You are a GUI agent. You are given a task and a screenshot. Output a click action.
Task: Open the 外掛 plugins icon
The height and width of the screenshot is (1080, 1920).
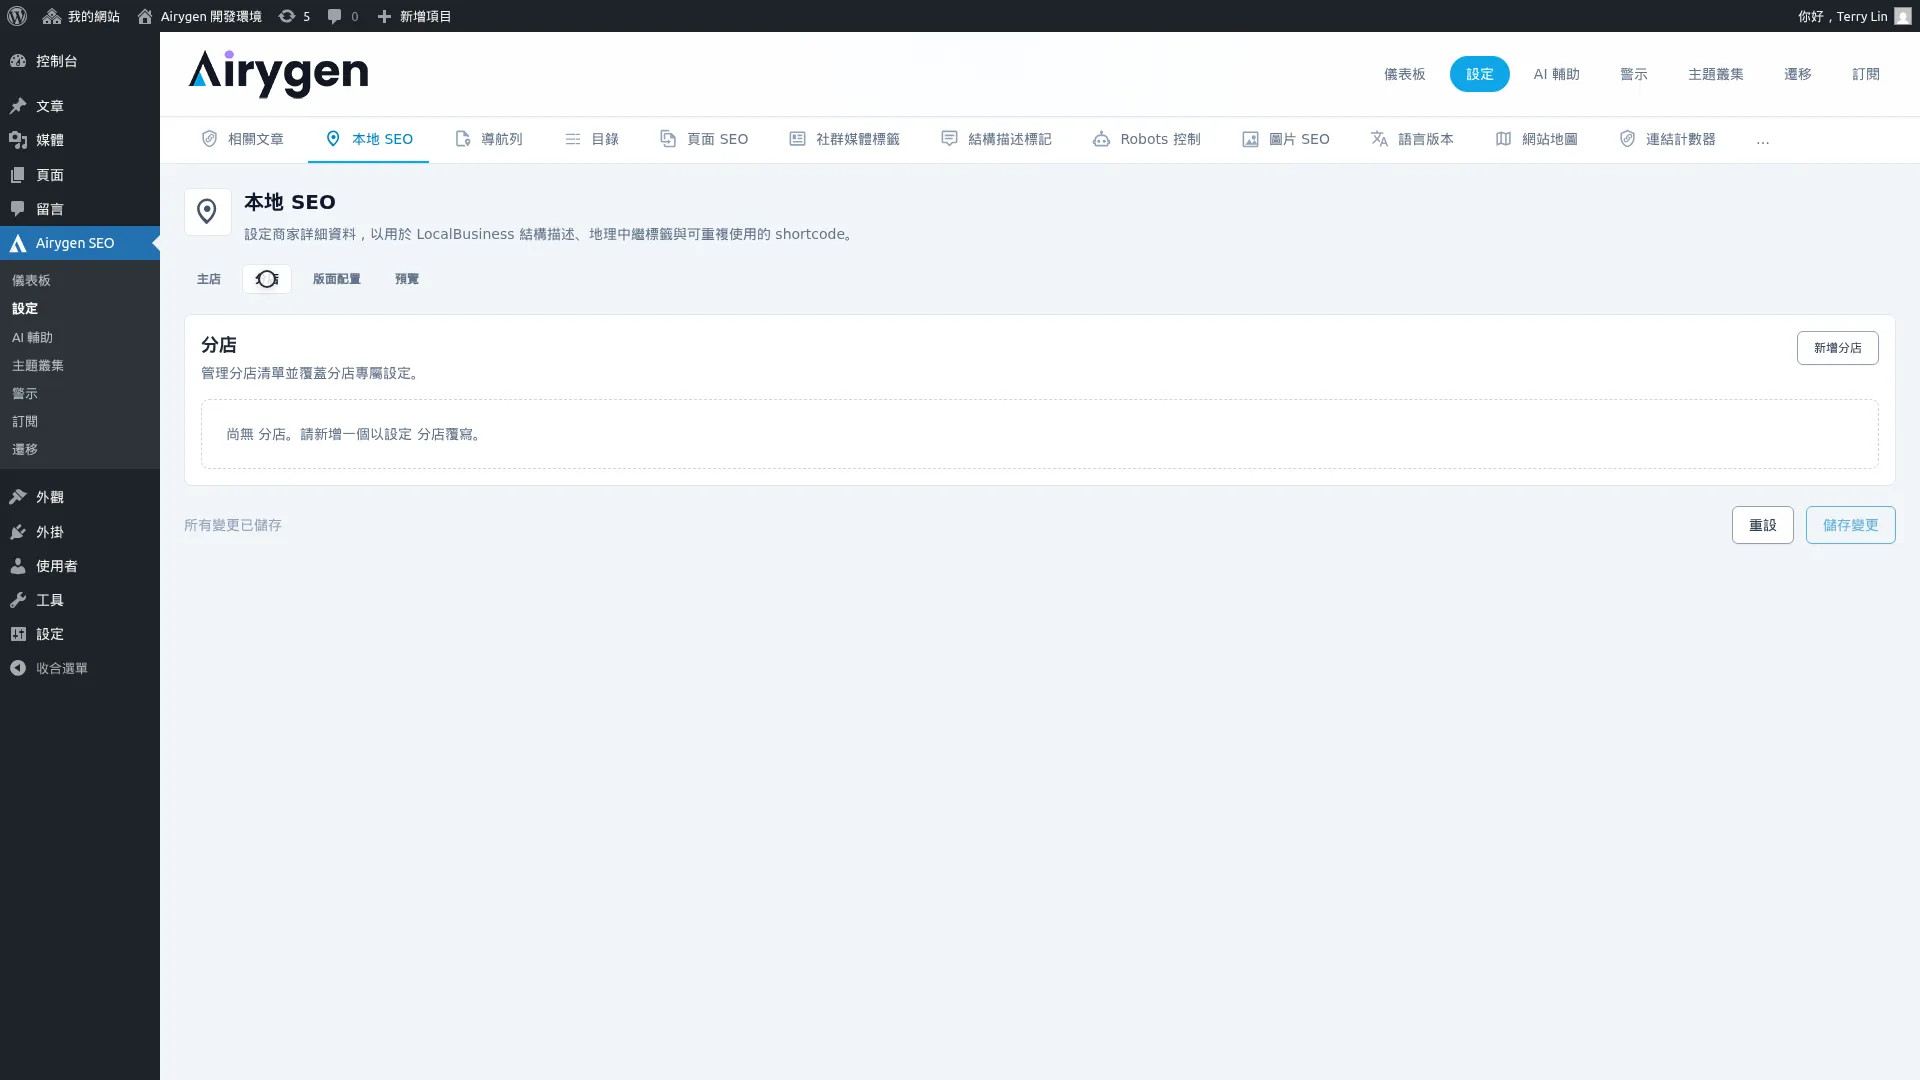(18, 532)
